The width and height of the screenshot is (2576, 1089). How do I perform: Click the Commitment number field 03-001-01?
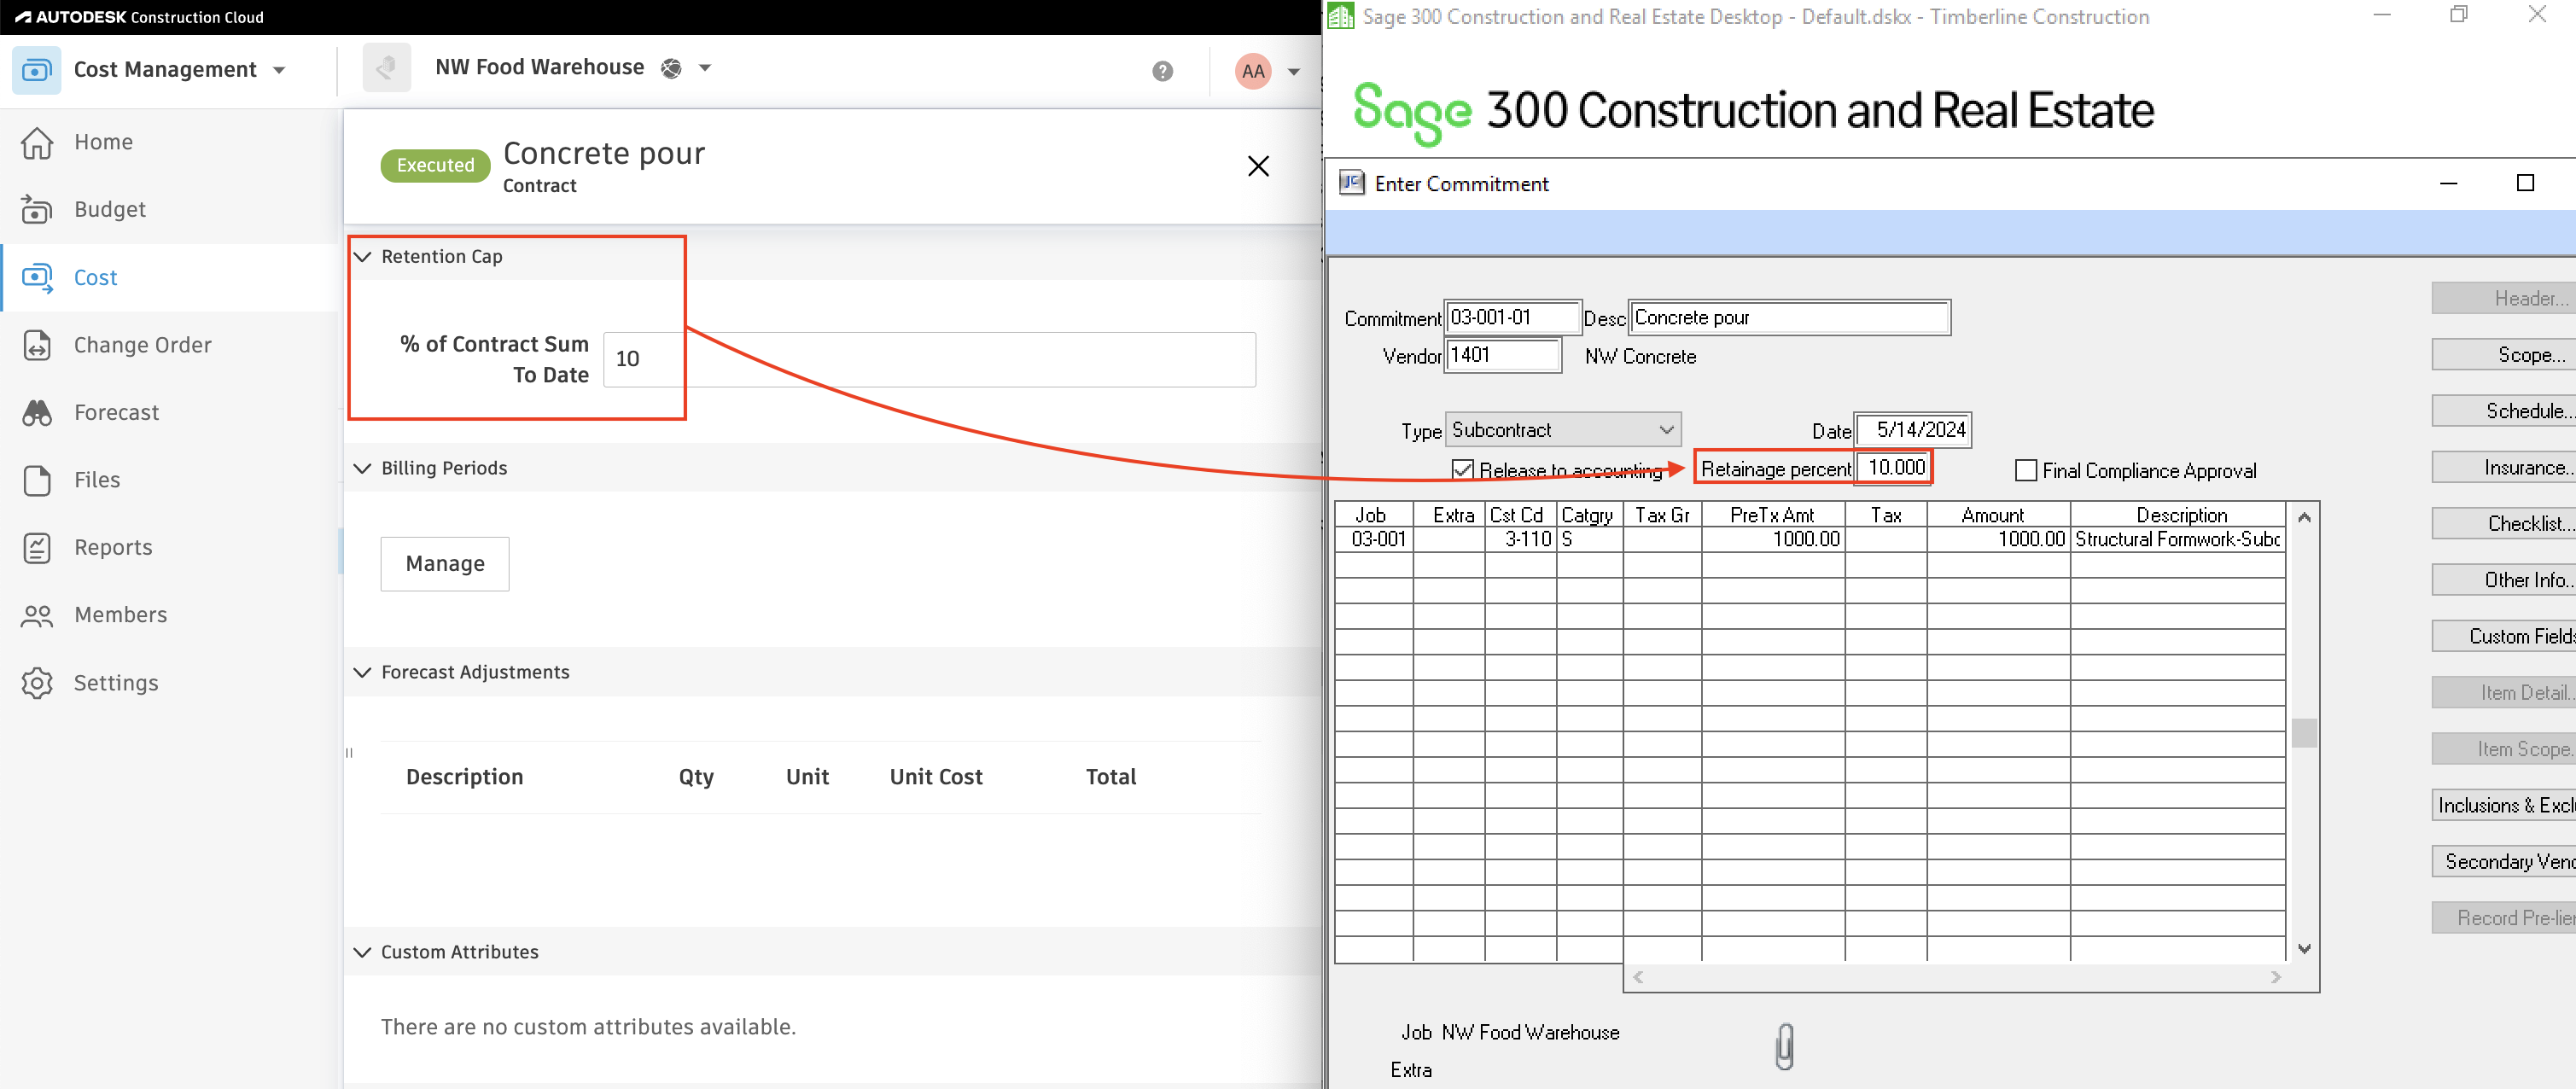pos(1513,318)
